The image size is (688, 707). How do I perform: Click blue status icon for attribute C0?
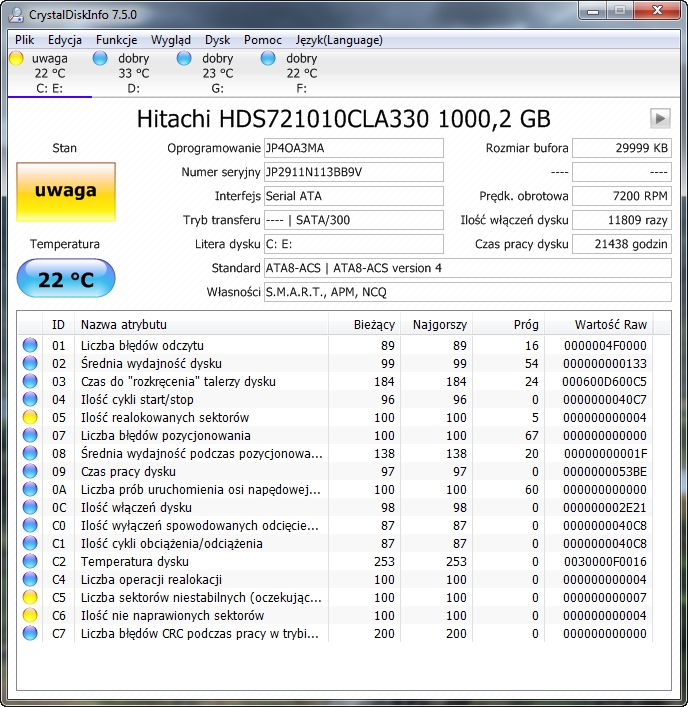click(30, 526)
